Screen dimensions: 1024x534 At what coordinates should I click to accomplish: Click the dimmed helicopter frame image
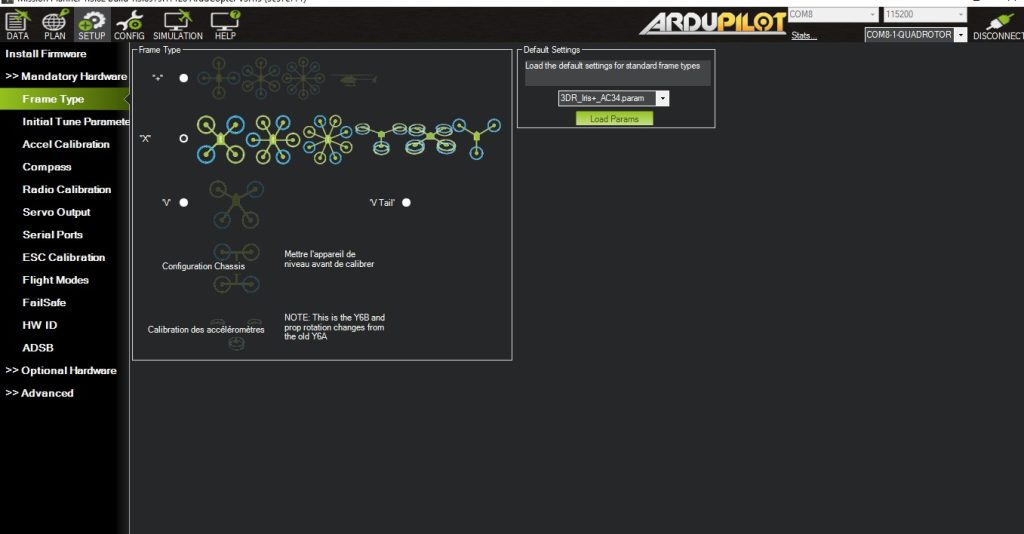pyautogui.click(x=353, y=78)
